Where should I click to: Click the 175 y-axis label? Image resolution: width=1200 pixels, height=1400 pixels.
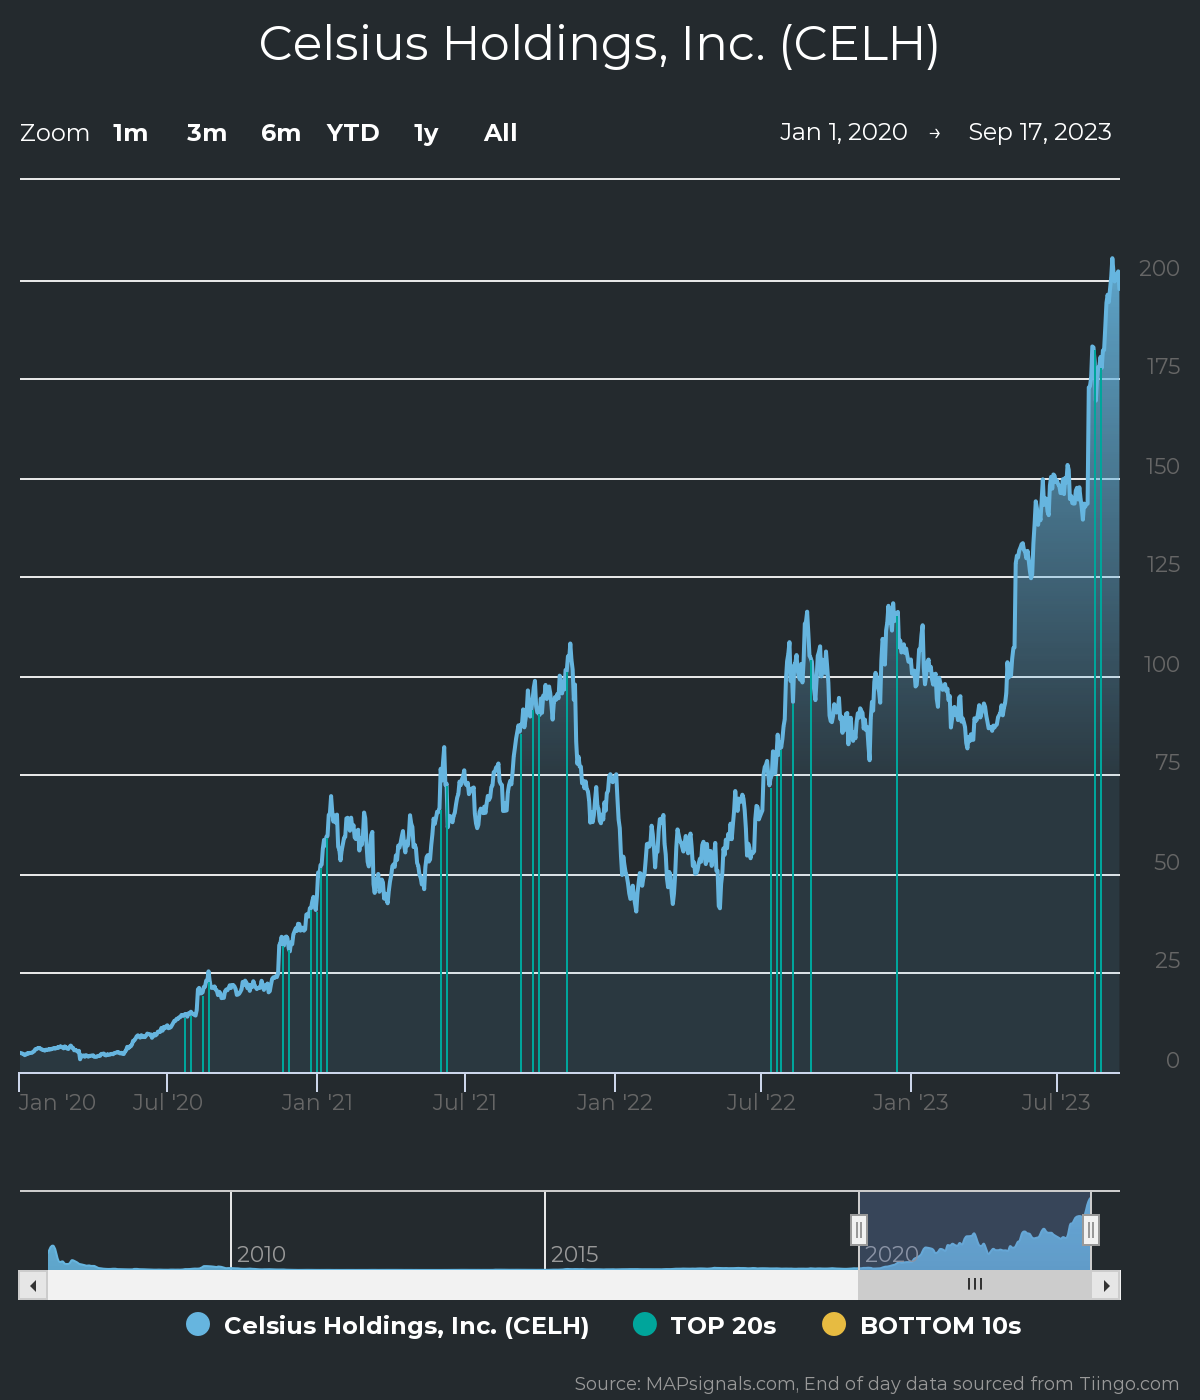1163,367
